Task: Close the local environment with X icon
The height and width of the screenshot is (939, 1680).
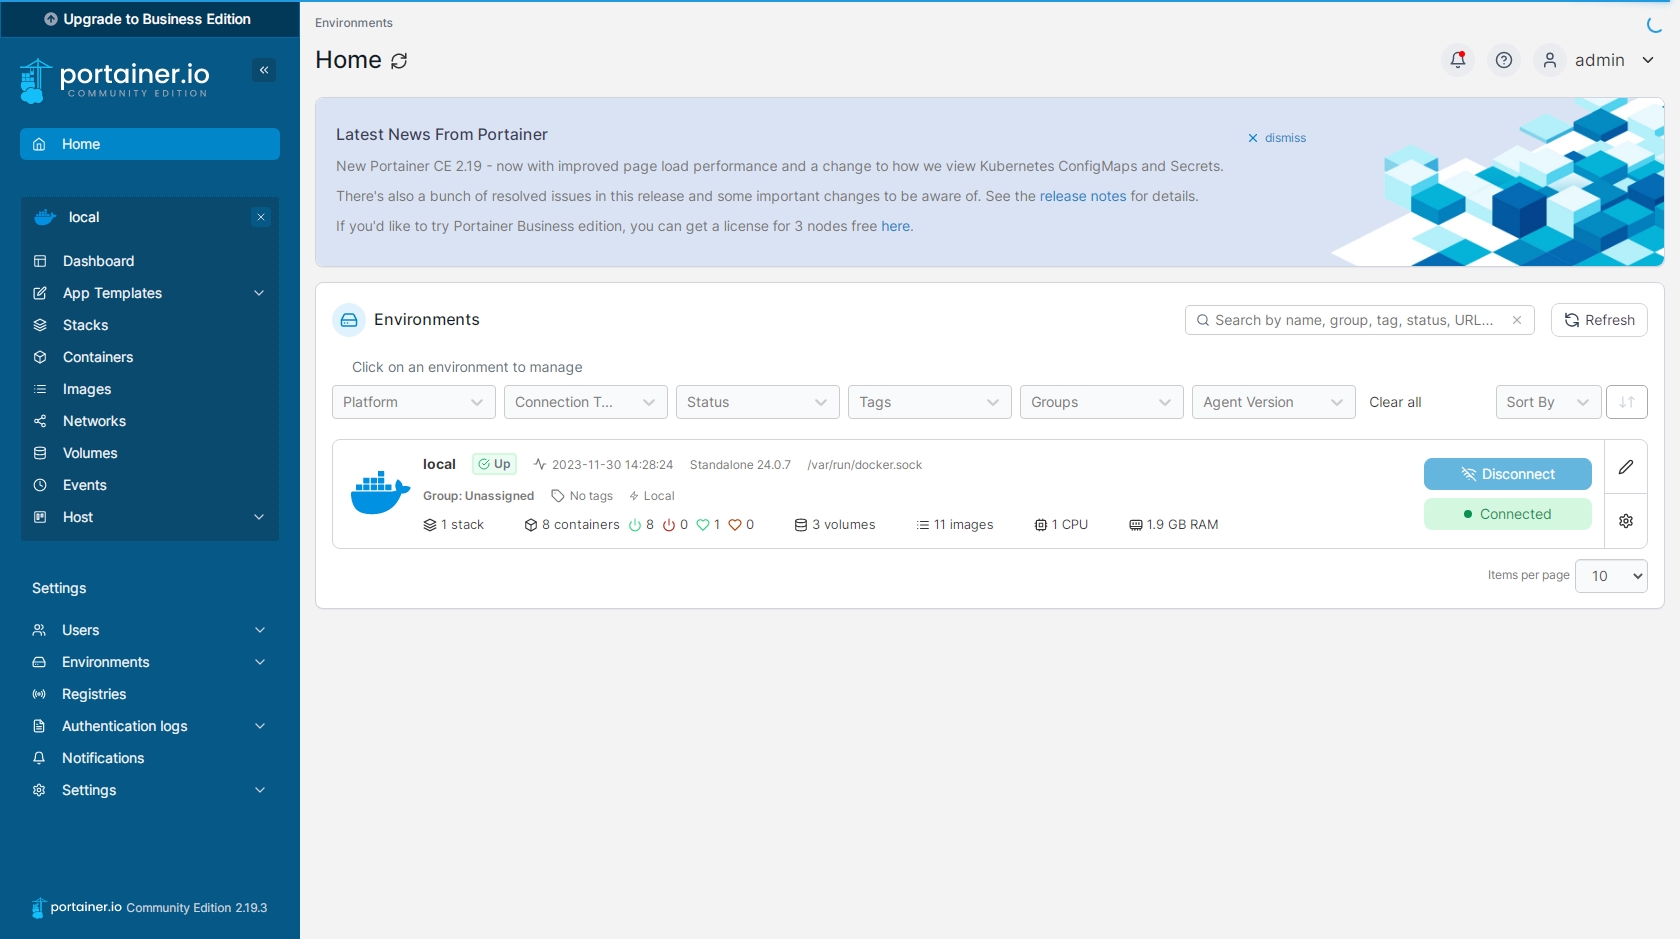Action: click(261, 217)
